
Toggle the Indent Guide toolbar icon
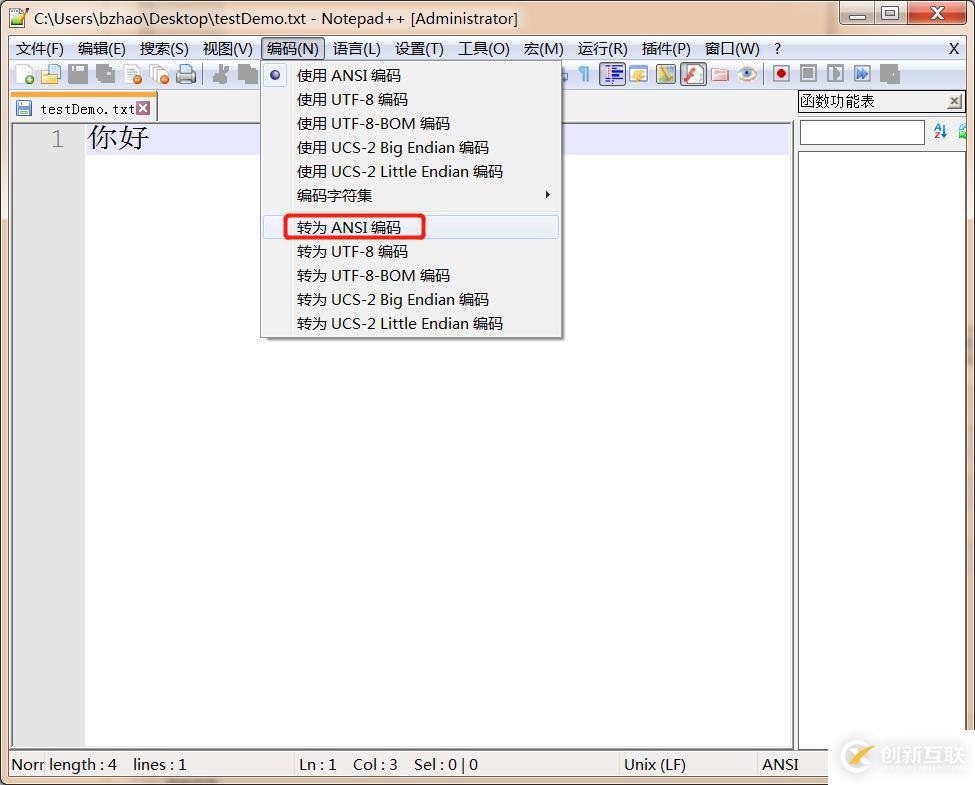[612, 75]
